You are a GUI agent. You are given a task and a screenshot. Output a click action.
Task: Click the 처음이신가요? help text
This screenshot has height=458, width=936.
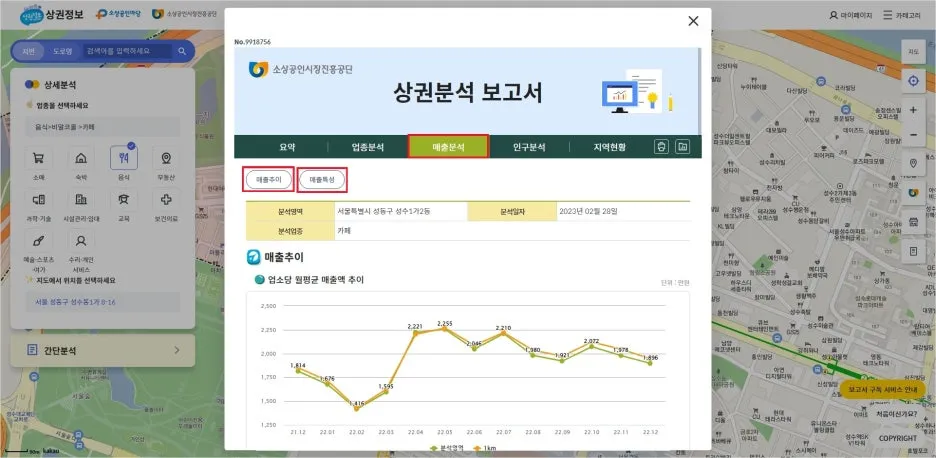(x=897, y=413)
